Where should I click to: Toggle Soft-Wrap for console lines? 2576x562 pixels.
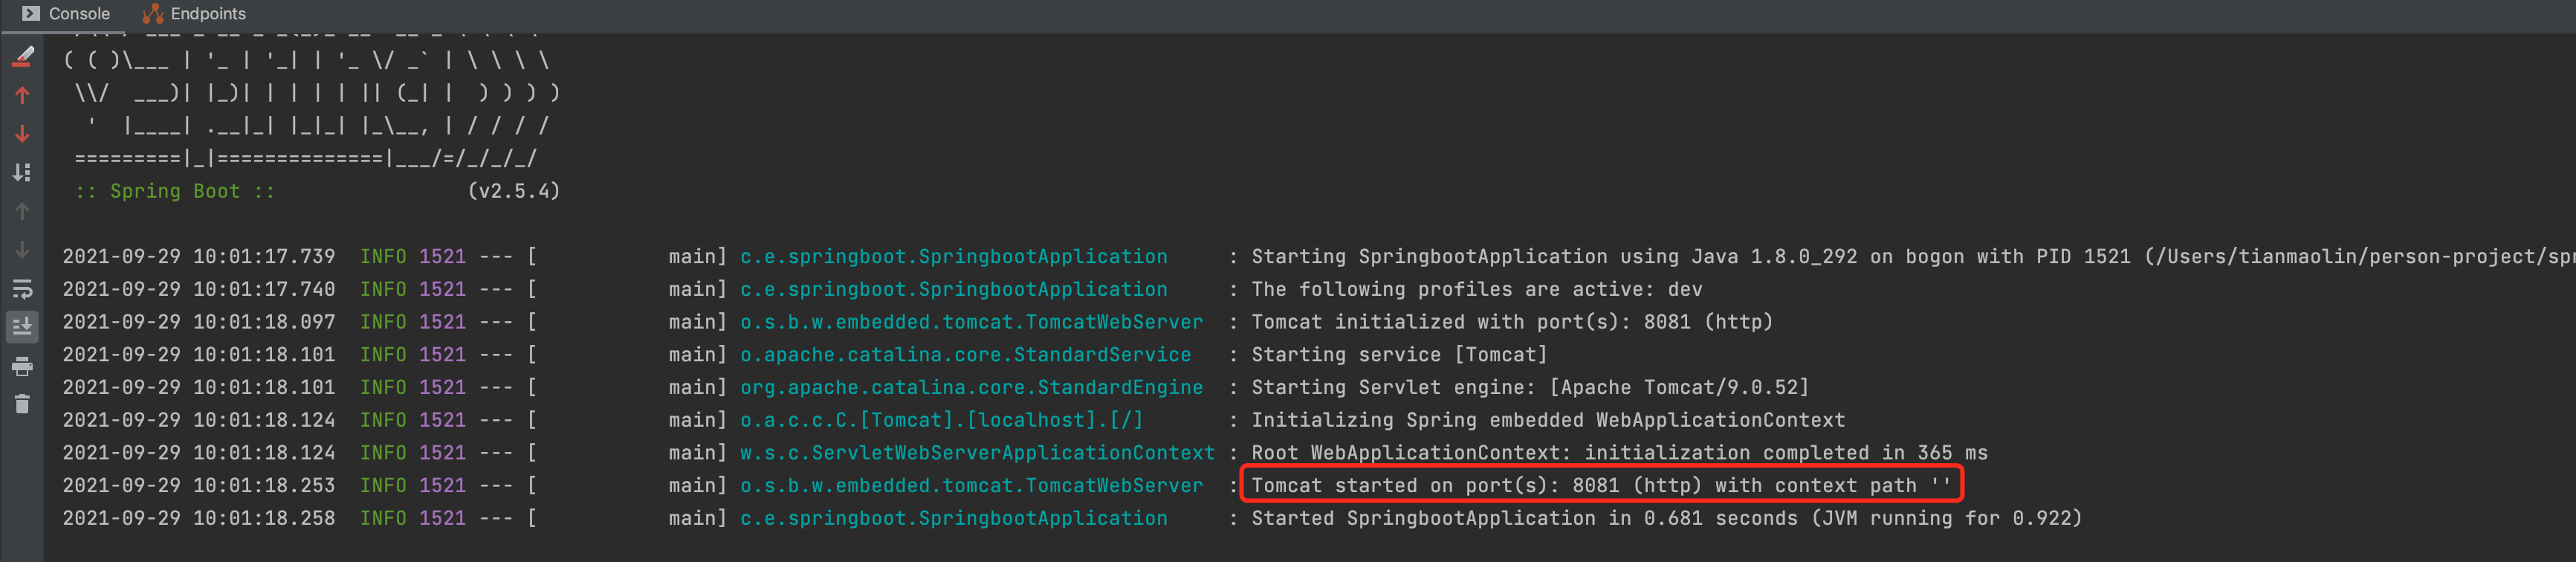pyautogui.click(x=22, y=289)
